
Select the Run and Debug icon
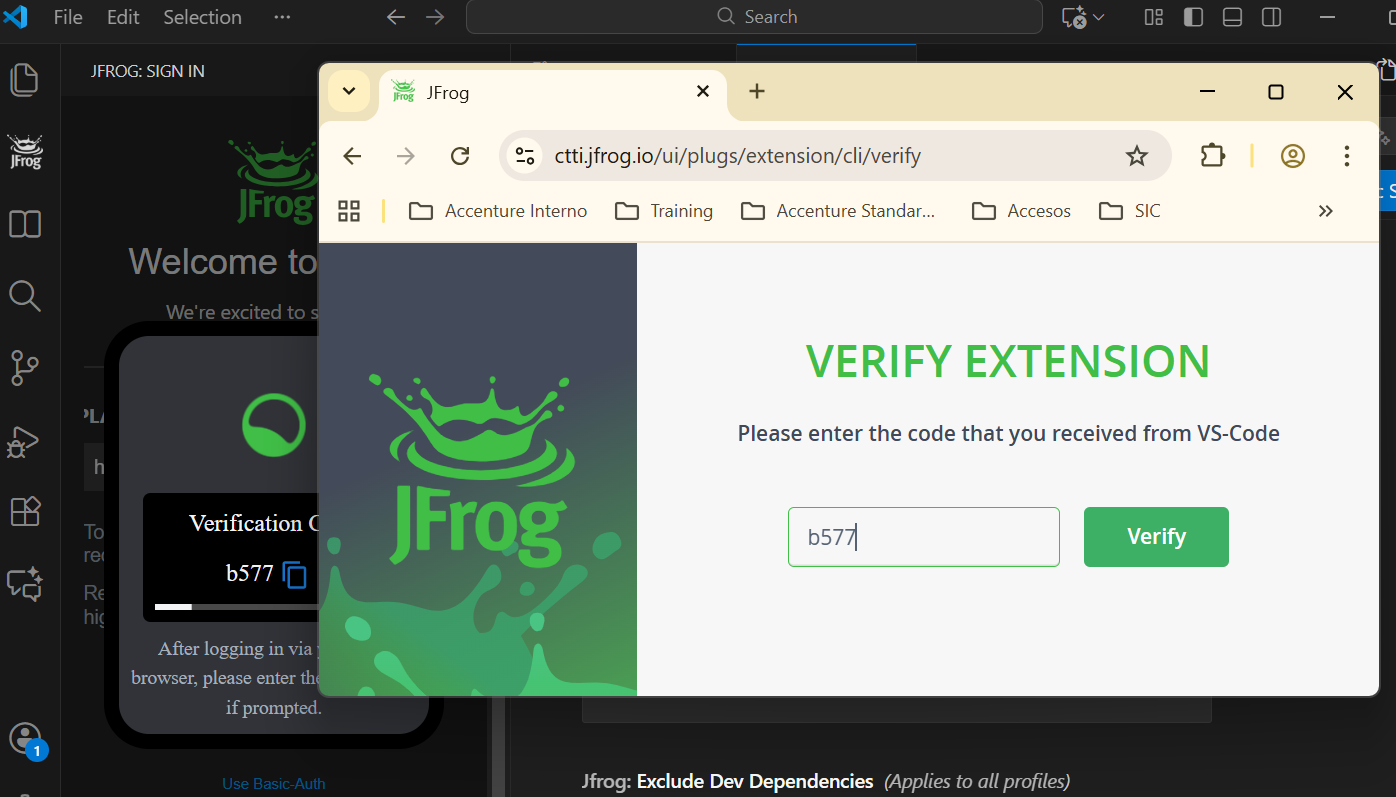(x=25, y=440)
